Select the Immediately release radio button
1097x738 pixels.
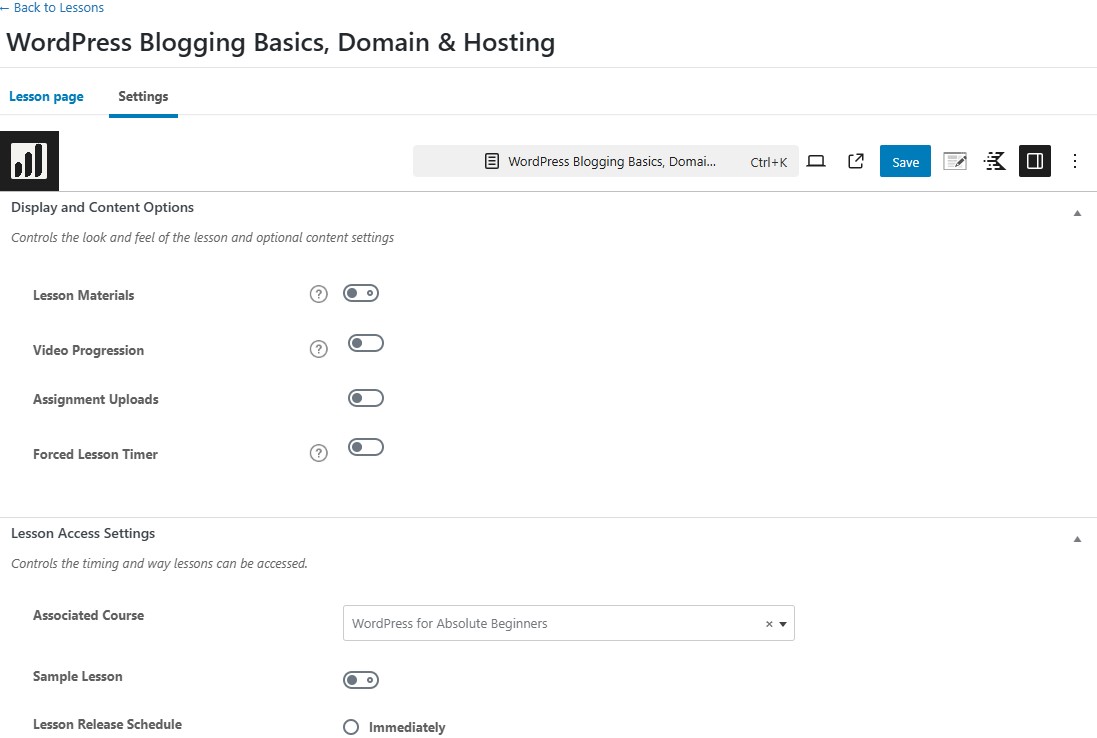click(351, 728)
